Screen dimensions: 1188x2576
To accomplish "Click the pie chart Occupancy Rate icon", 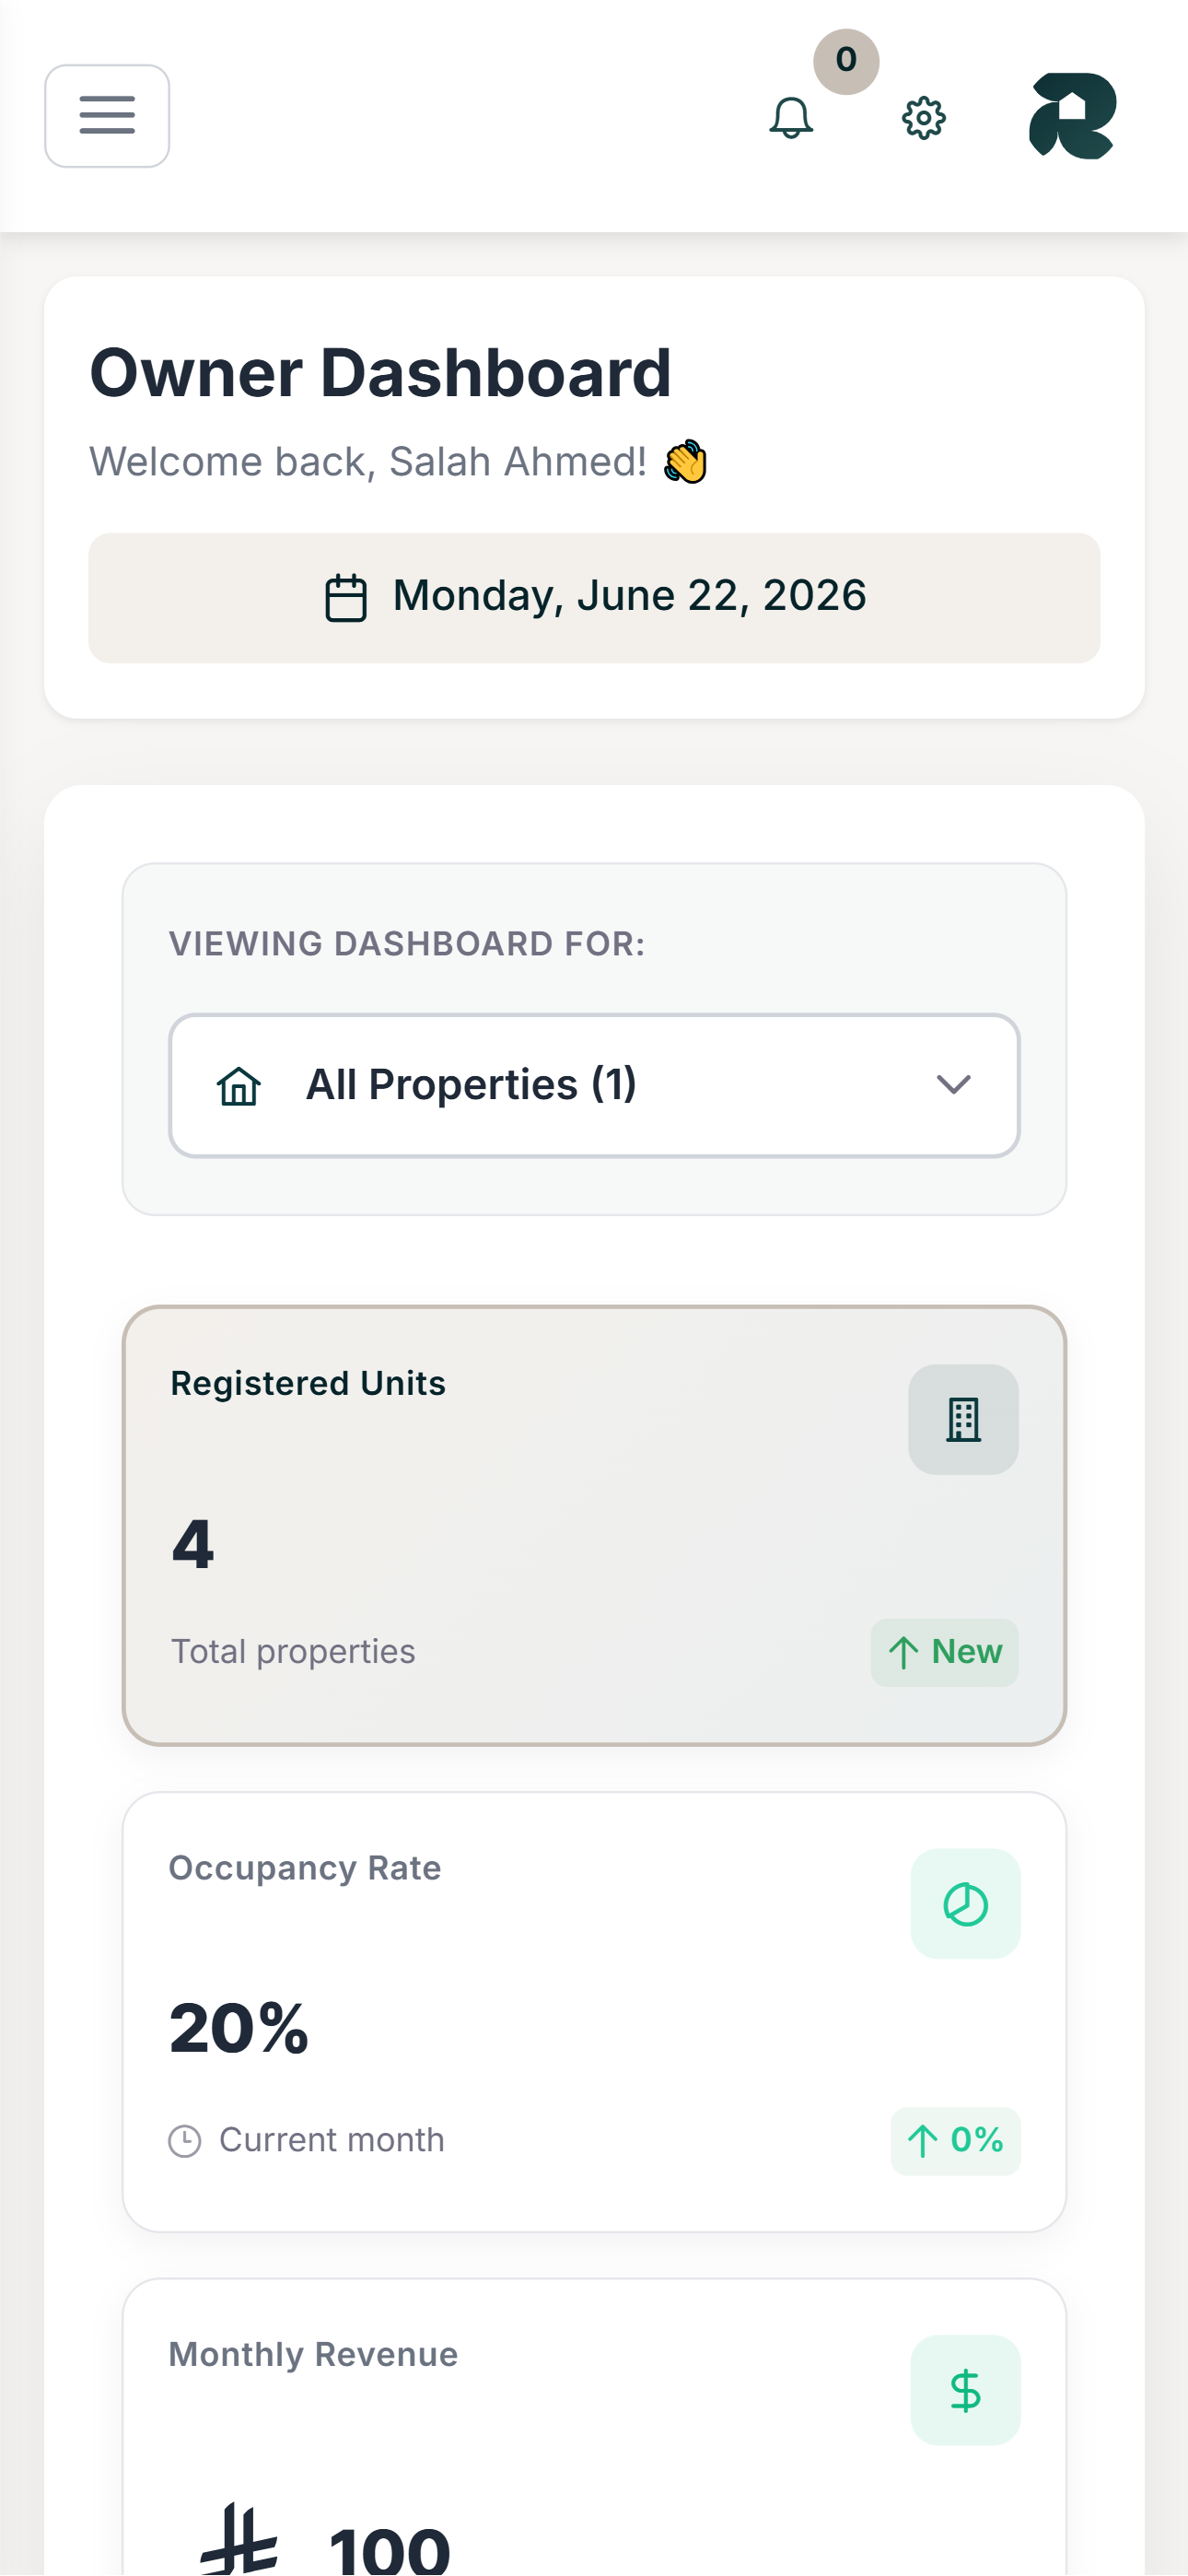I will [965, 1904].
